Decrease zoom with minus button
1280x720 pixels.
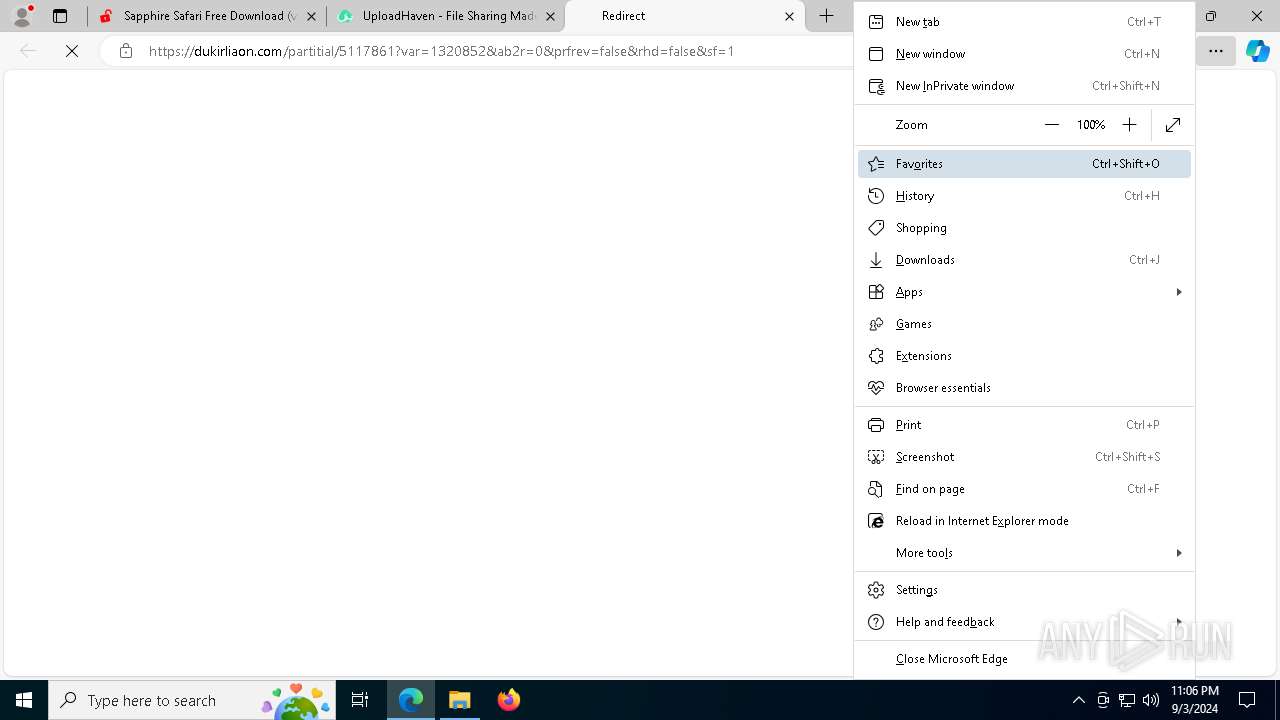pyautogui.click(x=1051, y=125)
